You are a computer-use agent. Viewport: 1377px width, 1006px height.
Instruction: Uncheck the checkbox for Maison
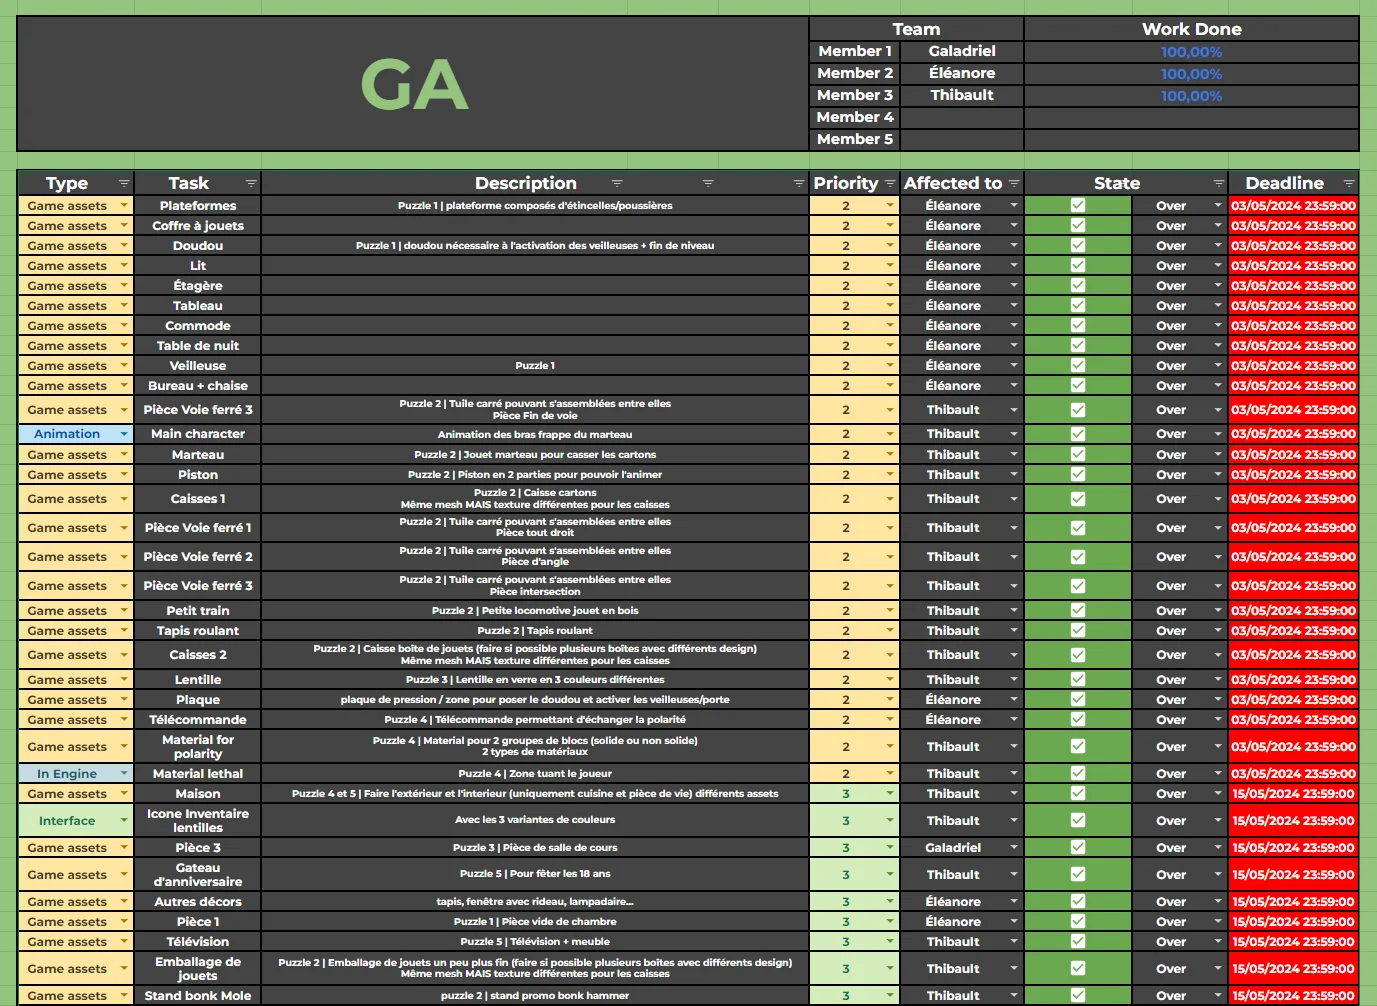coord(1078,793)
